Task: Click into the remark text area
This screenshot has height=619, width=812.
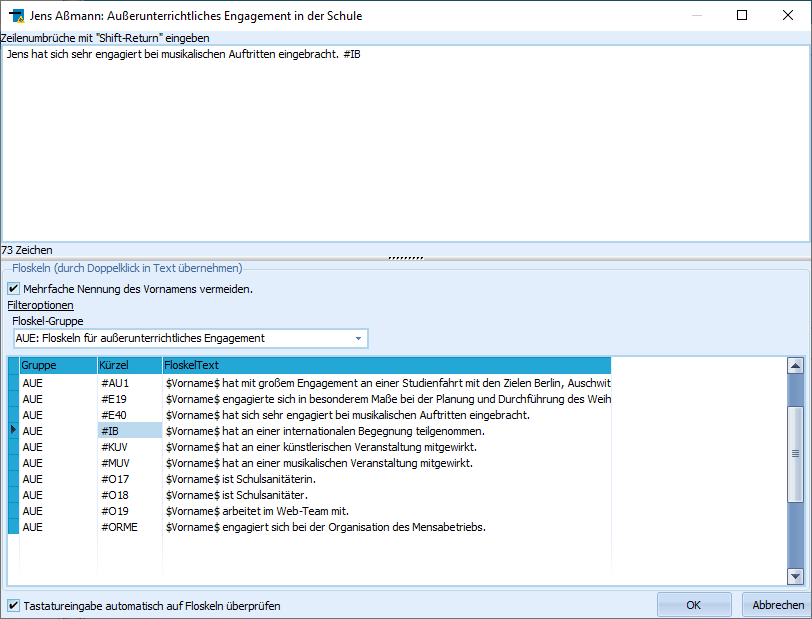Action: pyautogui.click(x=405, y=143)
